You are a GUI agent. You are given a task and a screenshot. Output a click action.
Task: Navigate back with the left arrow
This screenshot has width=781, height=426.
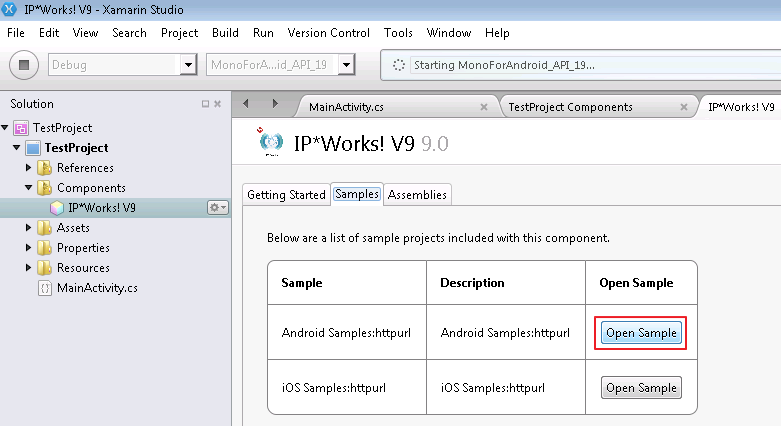246,104
